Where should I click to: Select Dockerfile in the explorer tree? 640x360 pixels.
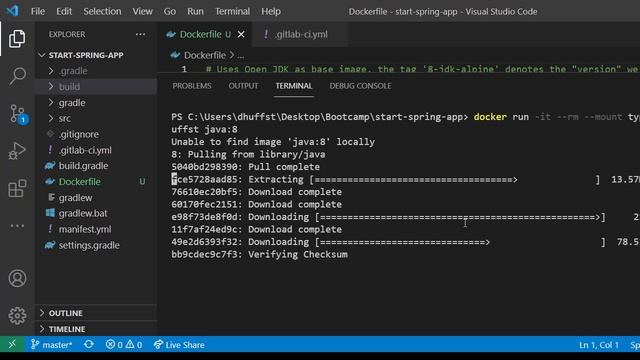tap(96, 182)
